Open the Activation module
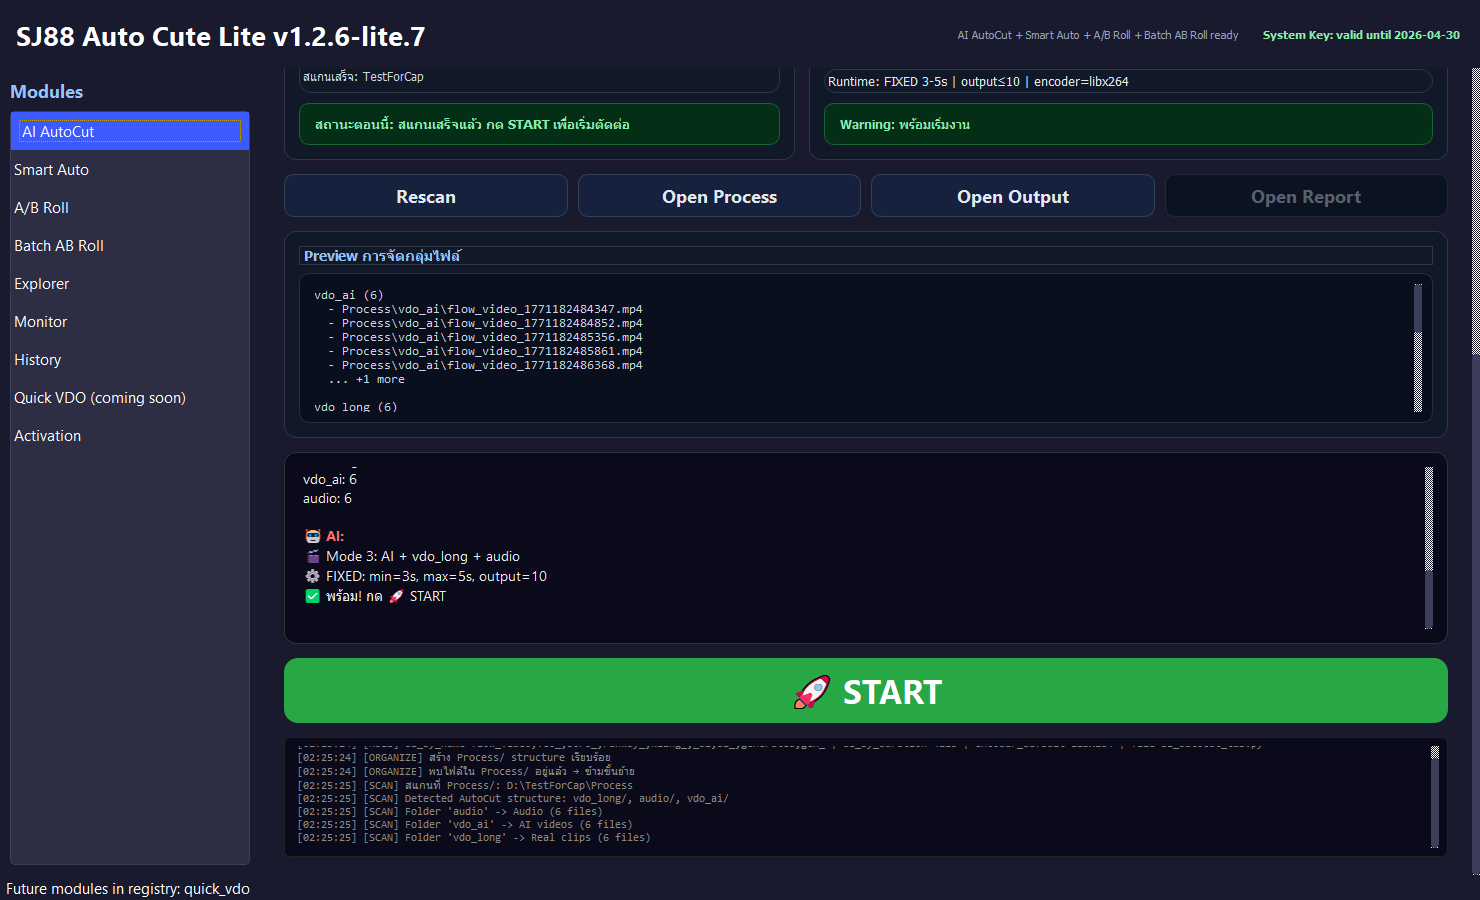The height and width of the screenshot is (900, 1480). point(48,436)
